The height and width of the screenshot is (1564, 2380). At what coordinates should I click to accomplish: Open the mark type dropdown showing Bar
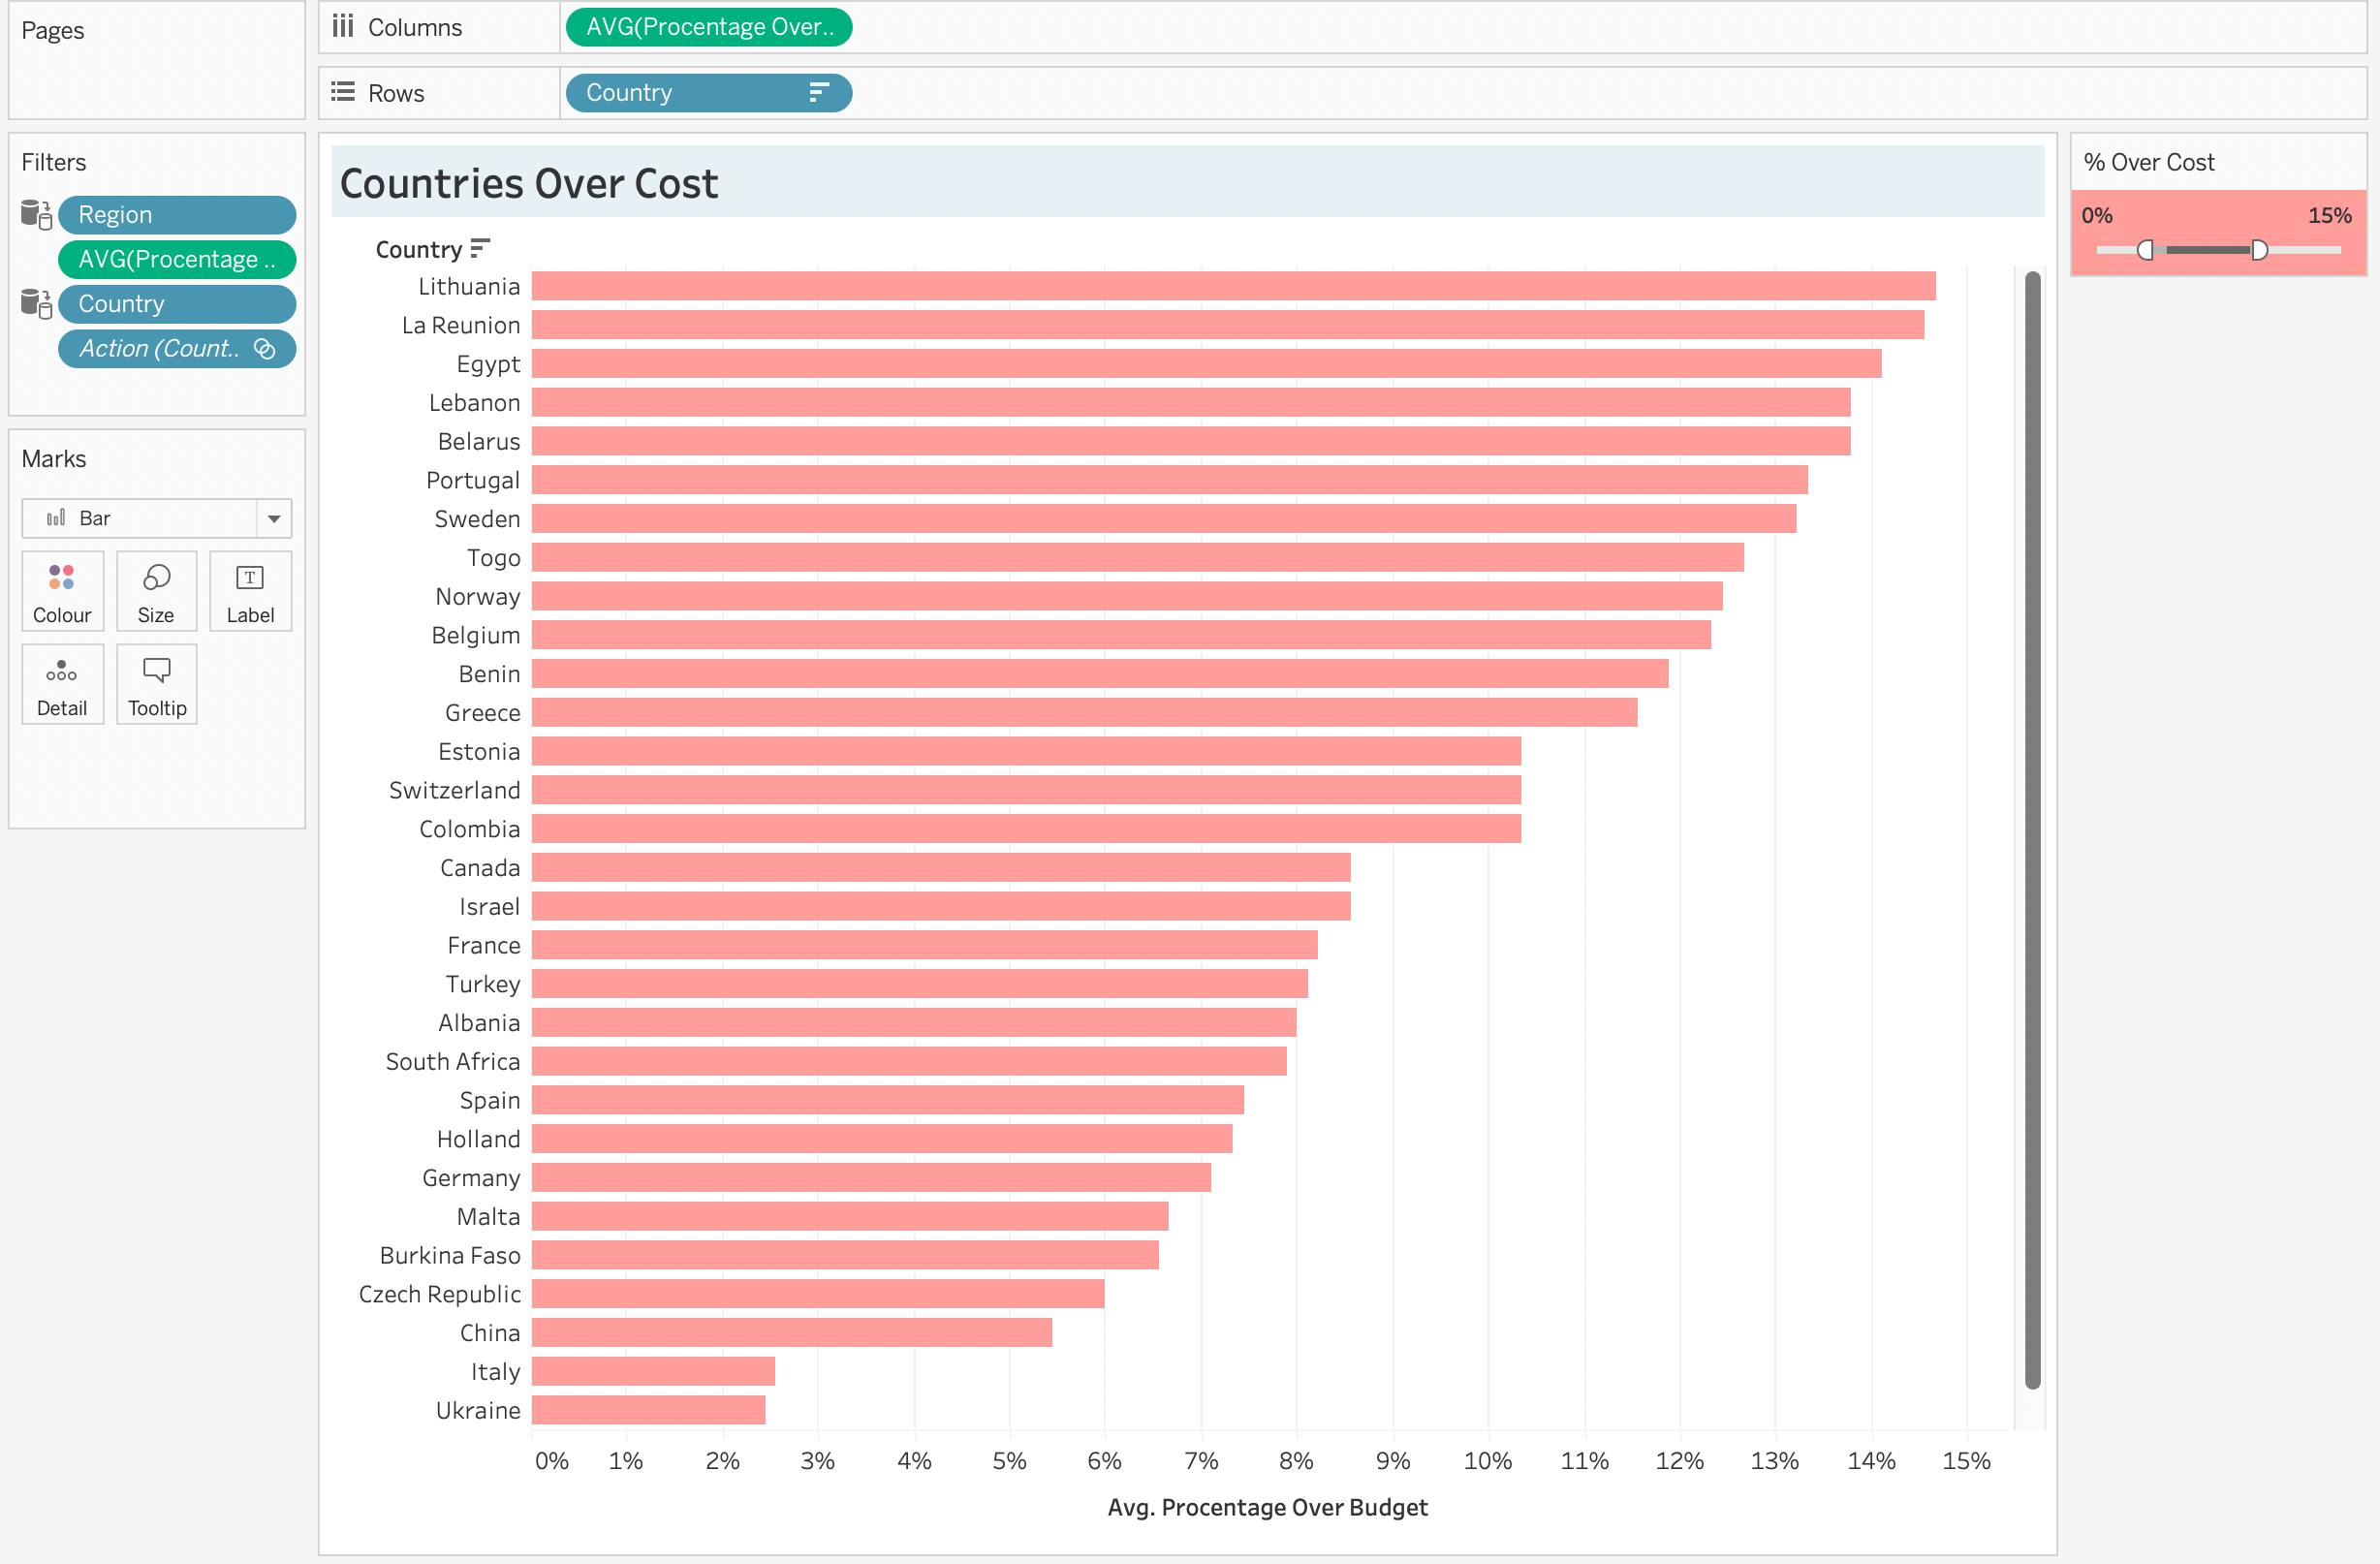coord(274,518)
